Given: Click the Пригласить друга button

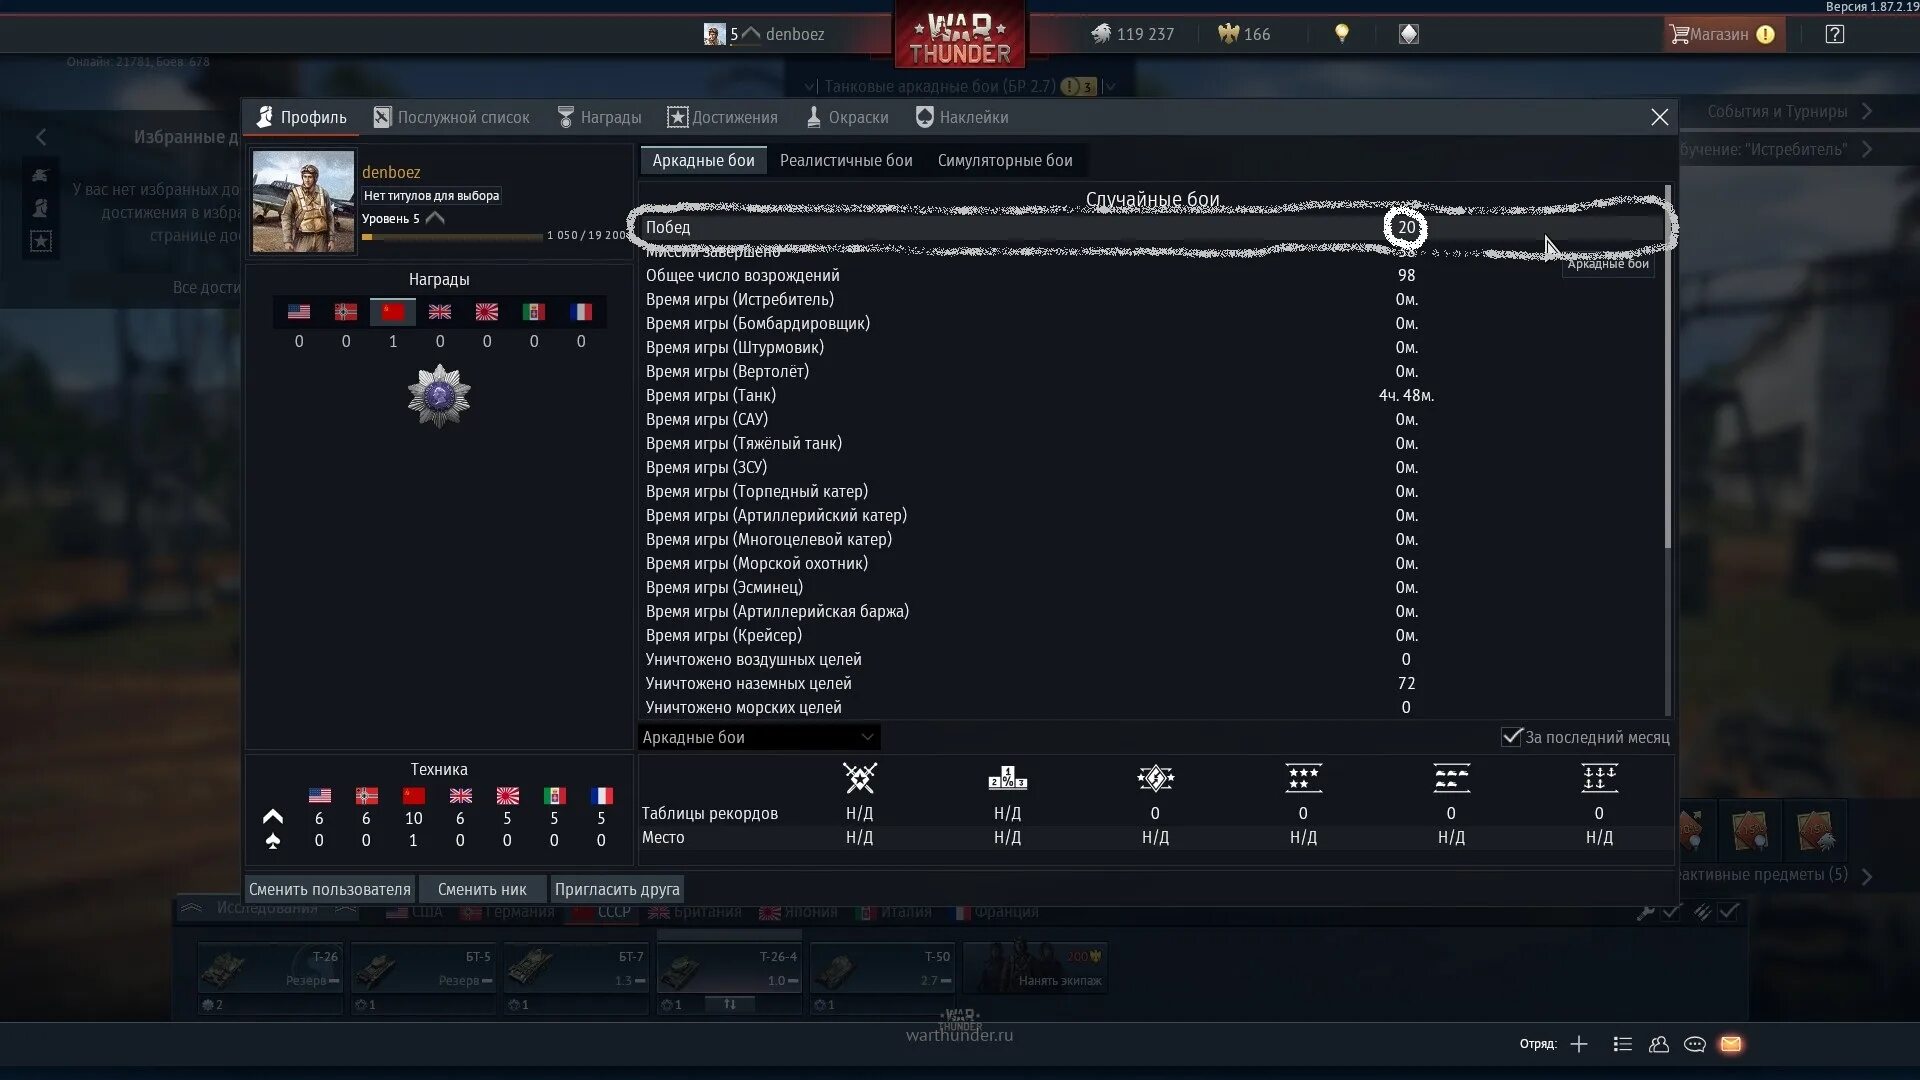Looking at the screenshot, I should tap(617, 887).
